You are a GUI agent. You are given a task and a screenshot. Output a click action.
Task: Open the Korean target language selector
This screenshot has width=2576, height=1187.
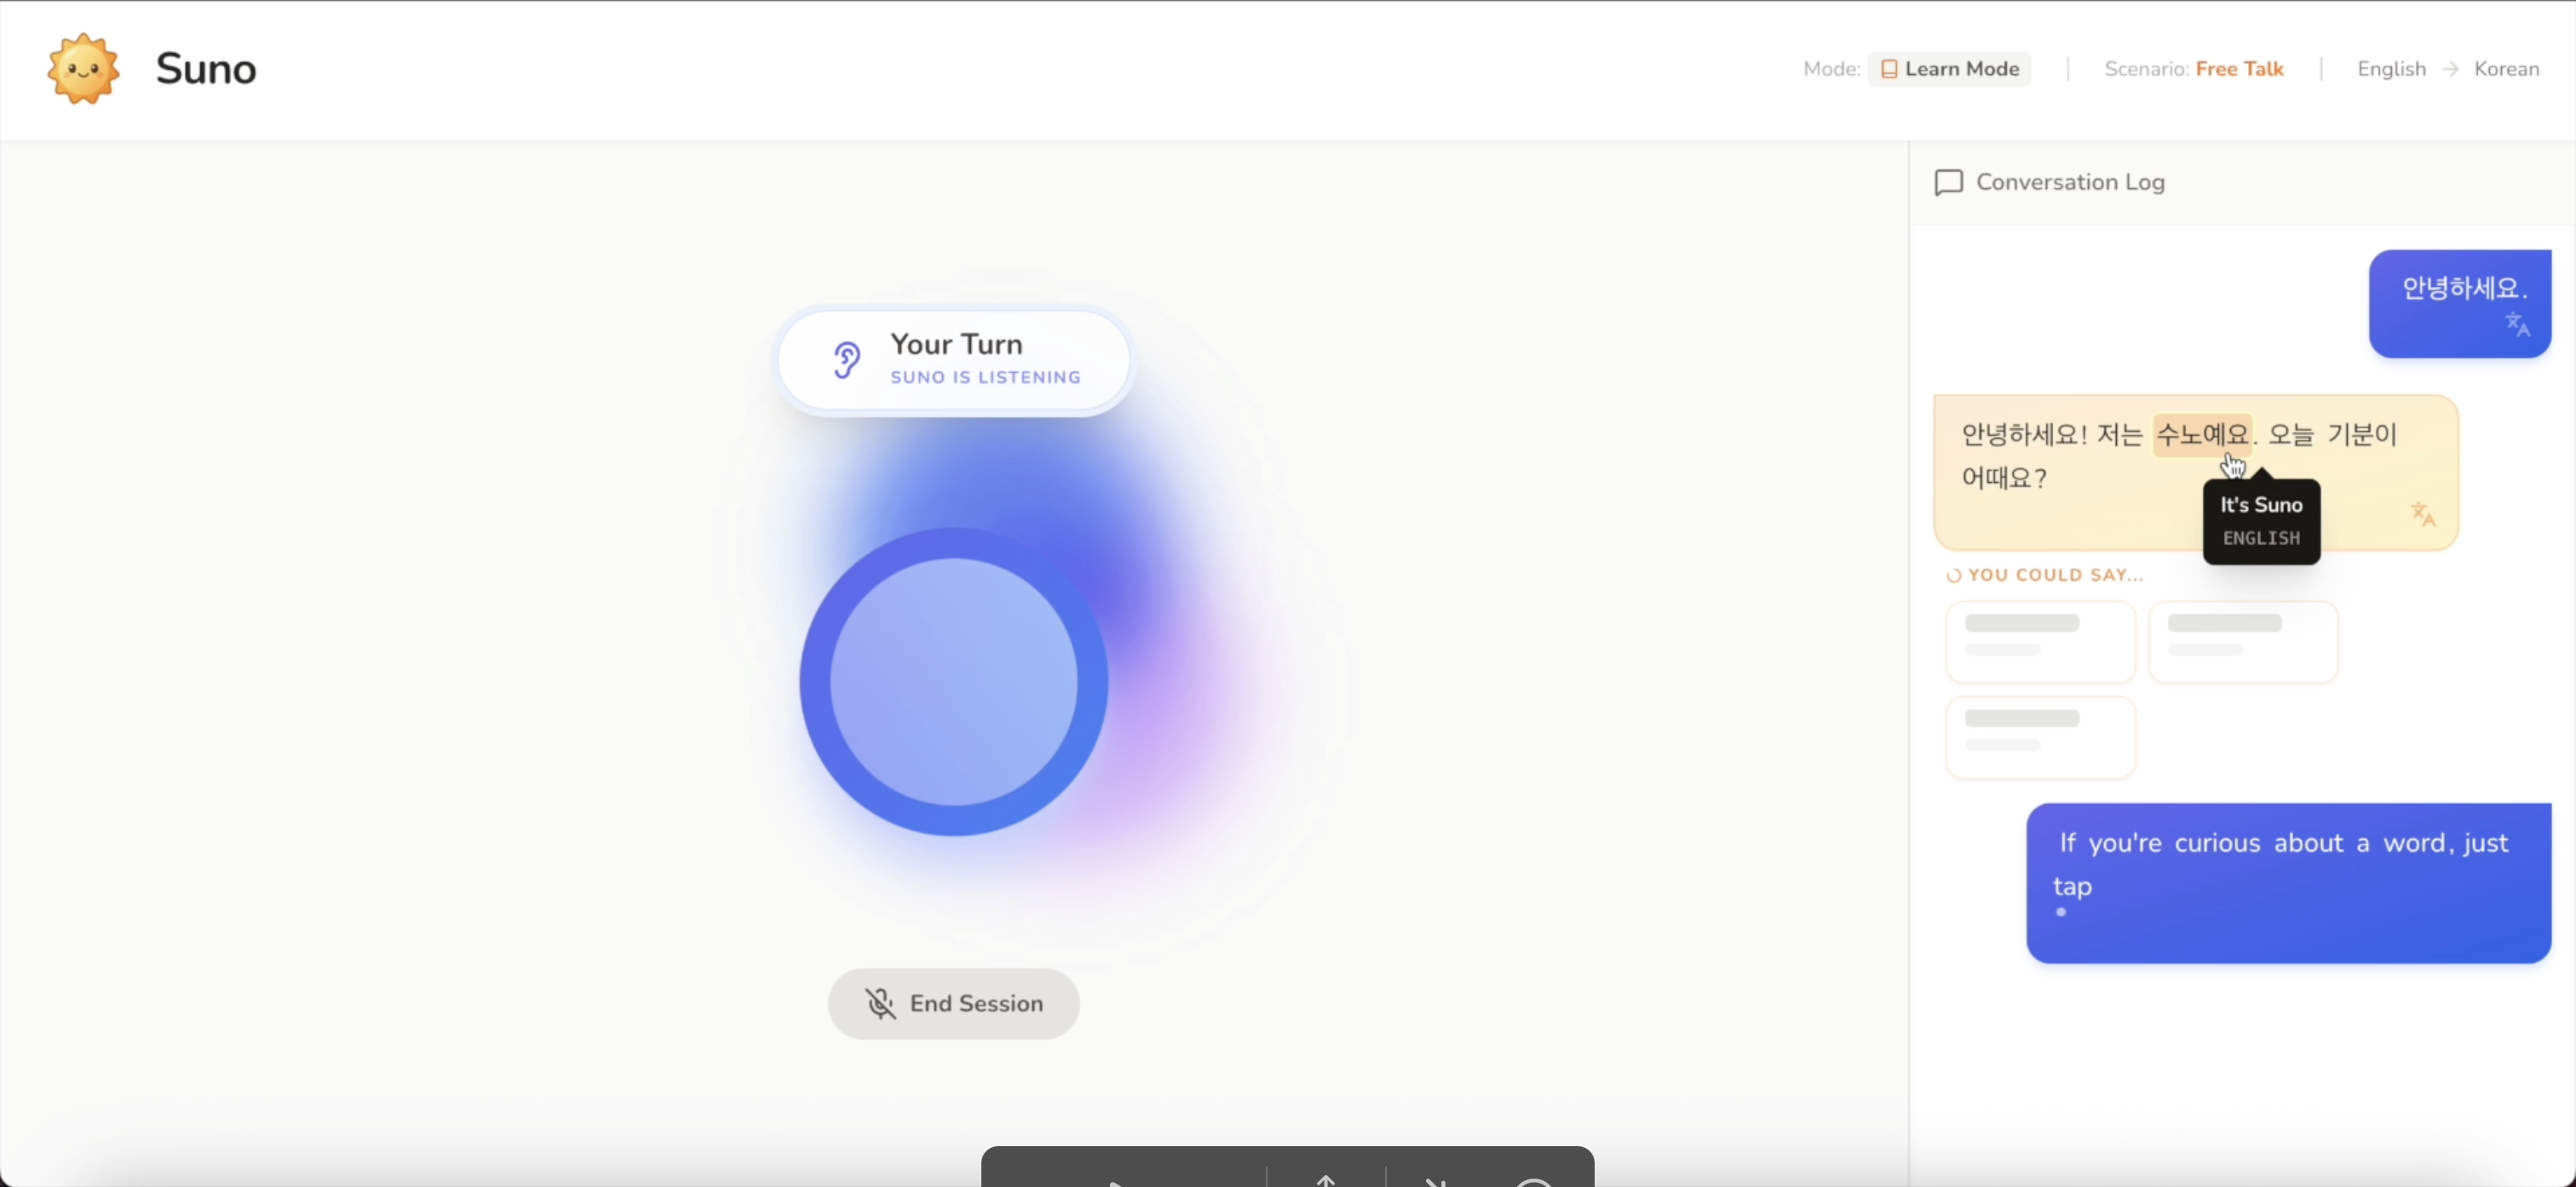pyautogui.click(x=2506, y=69)
